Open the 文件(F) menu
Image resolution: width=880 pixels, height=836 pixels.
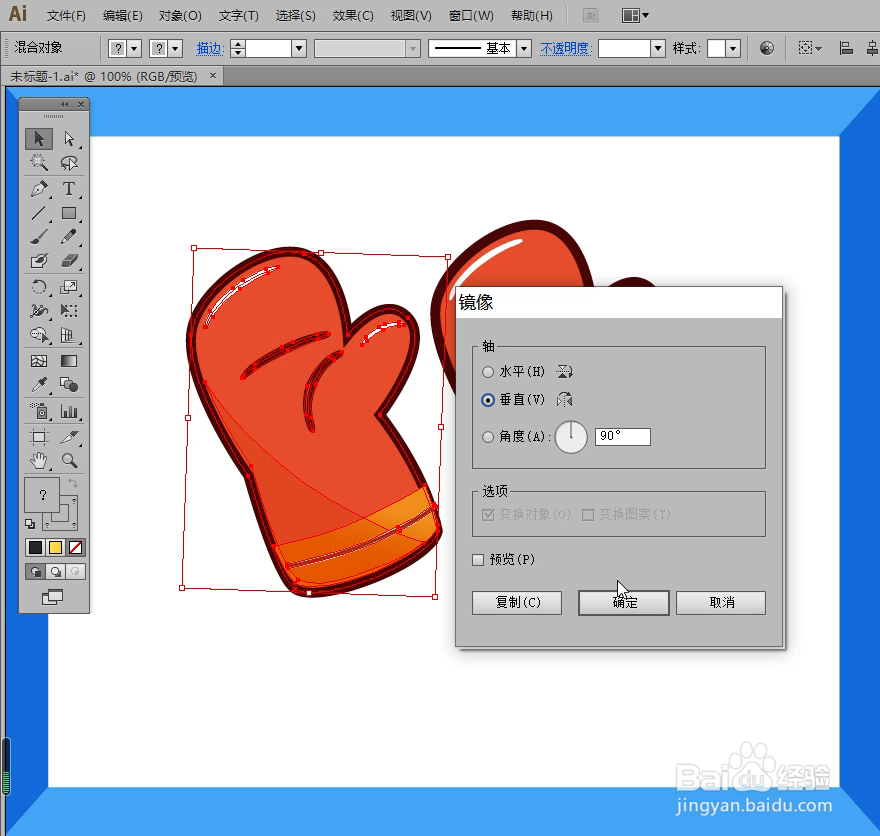point(66,16)
